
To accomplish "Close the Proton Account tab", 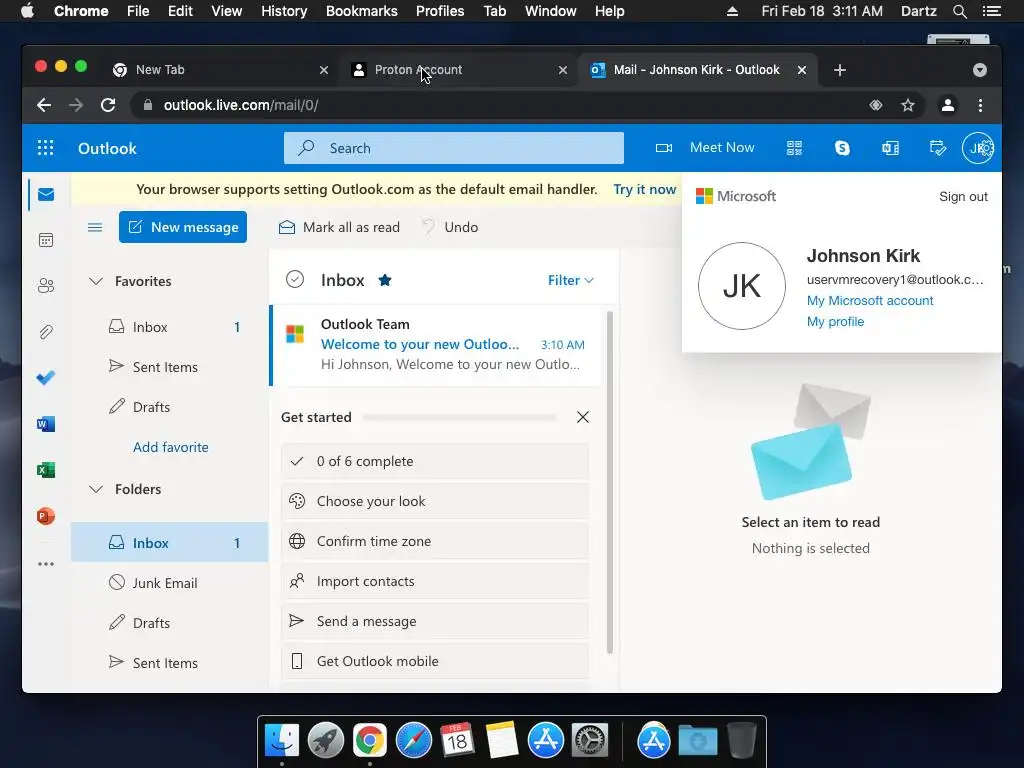I will coord(562,70).
